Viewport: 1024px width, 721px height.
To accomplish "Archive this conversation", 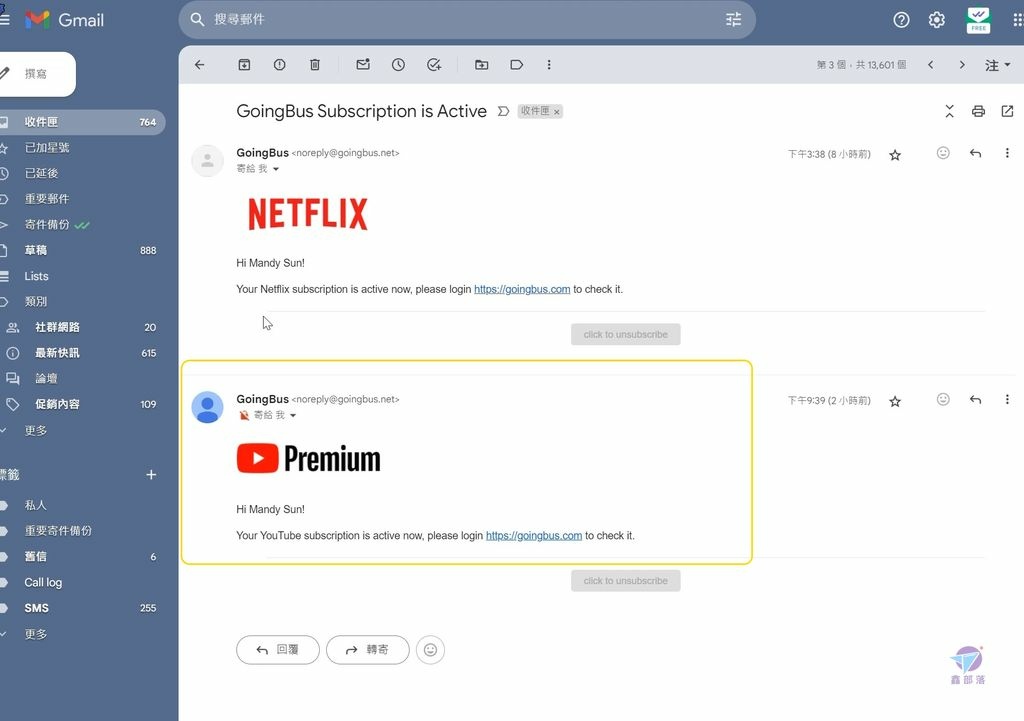I will coord(244,65).
